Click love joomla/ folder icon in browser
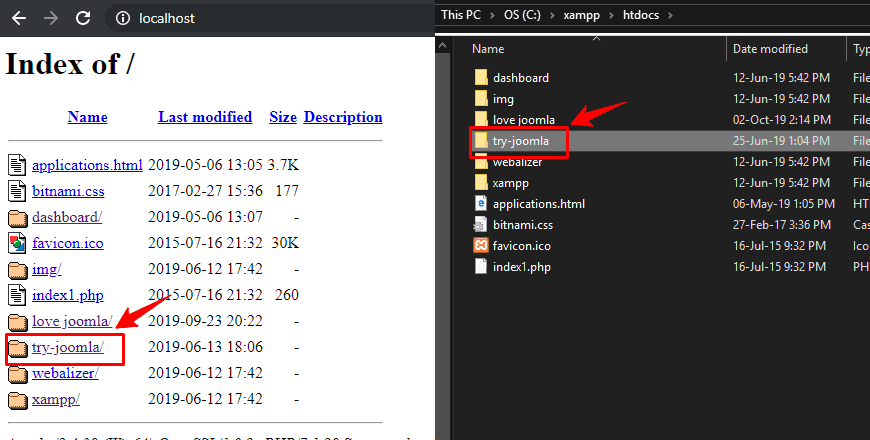 [18, 322]
